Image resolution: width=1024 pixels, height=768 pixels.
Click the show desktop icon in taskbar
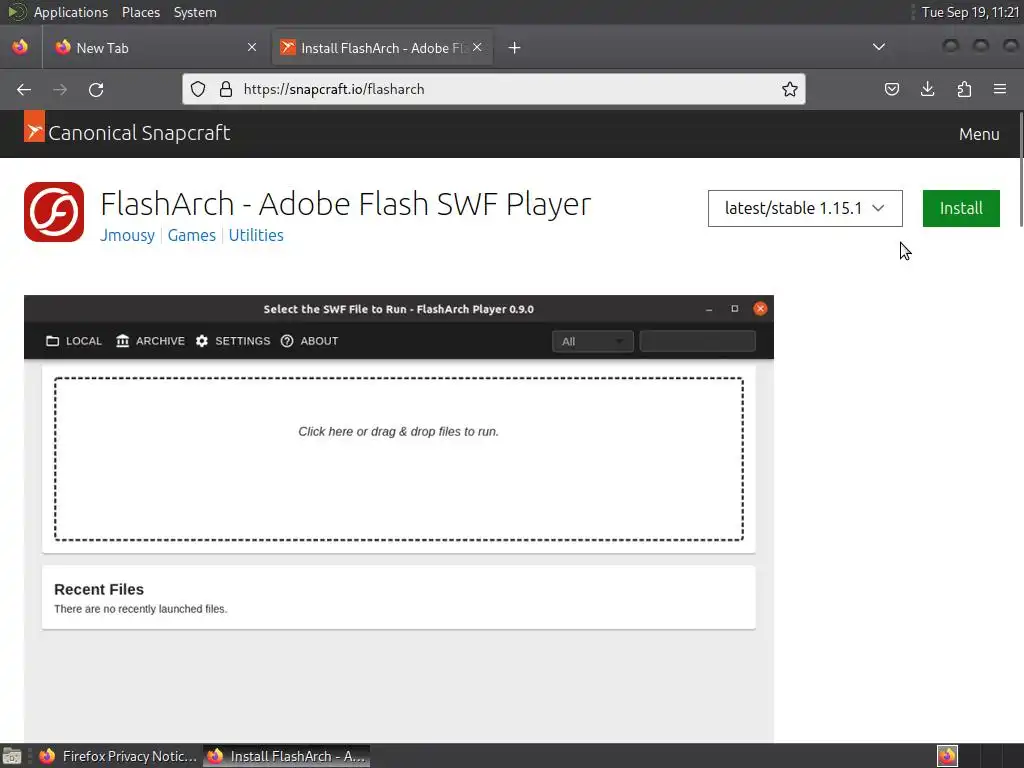[x=12, y=756]
